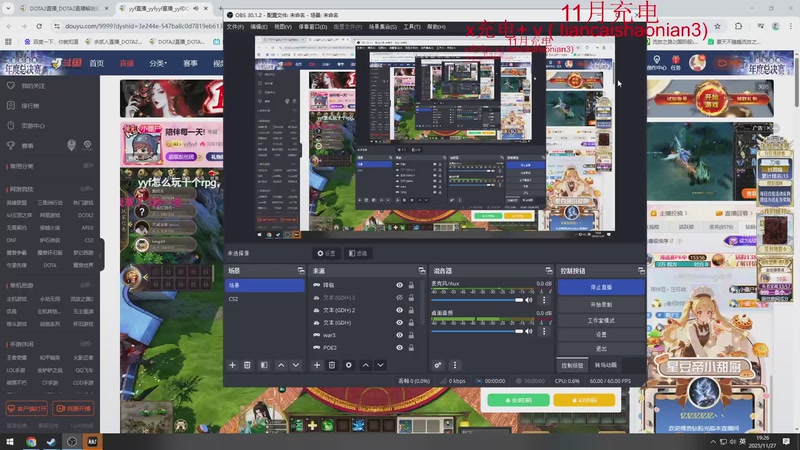Click 开始录制 button in OBS
The width and height of the screenshot is (800, 450).
coord(601,305)
